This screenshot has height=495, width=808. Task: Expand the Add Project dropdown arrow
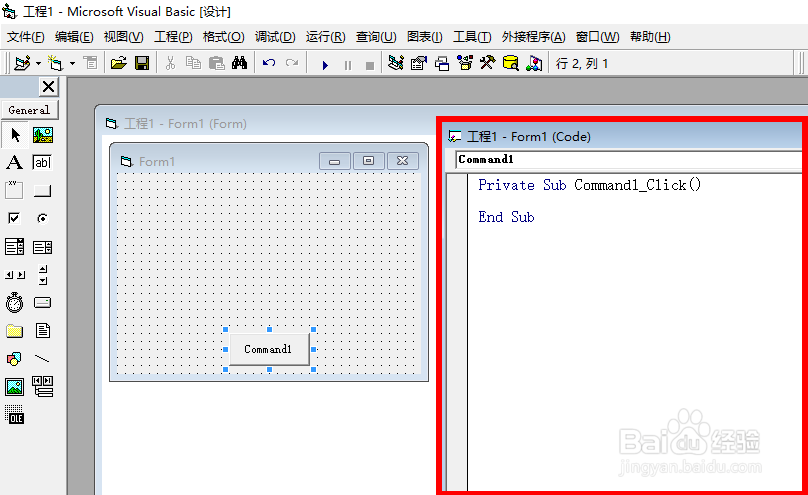click(38, 64)
